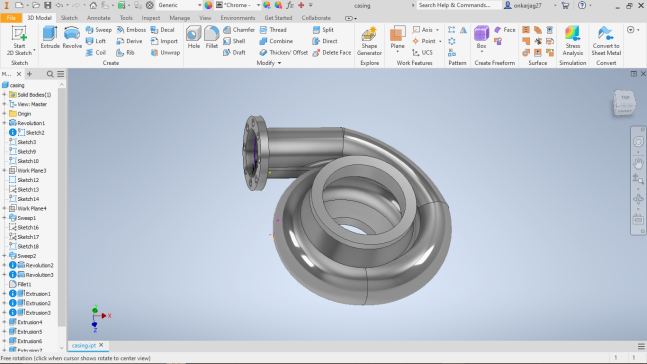The width and height of the screenshot is (647, 364).
Task: Apply a Decal
Action: pos(162,30)
